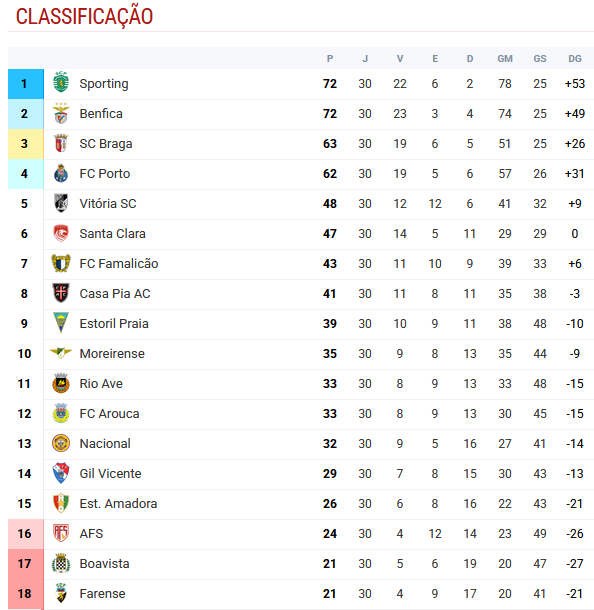Viewport: 594px width, 610px height.
Task: Click the red position 17 cell
Action: click(26, 563)
